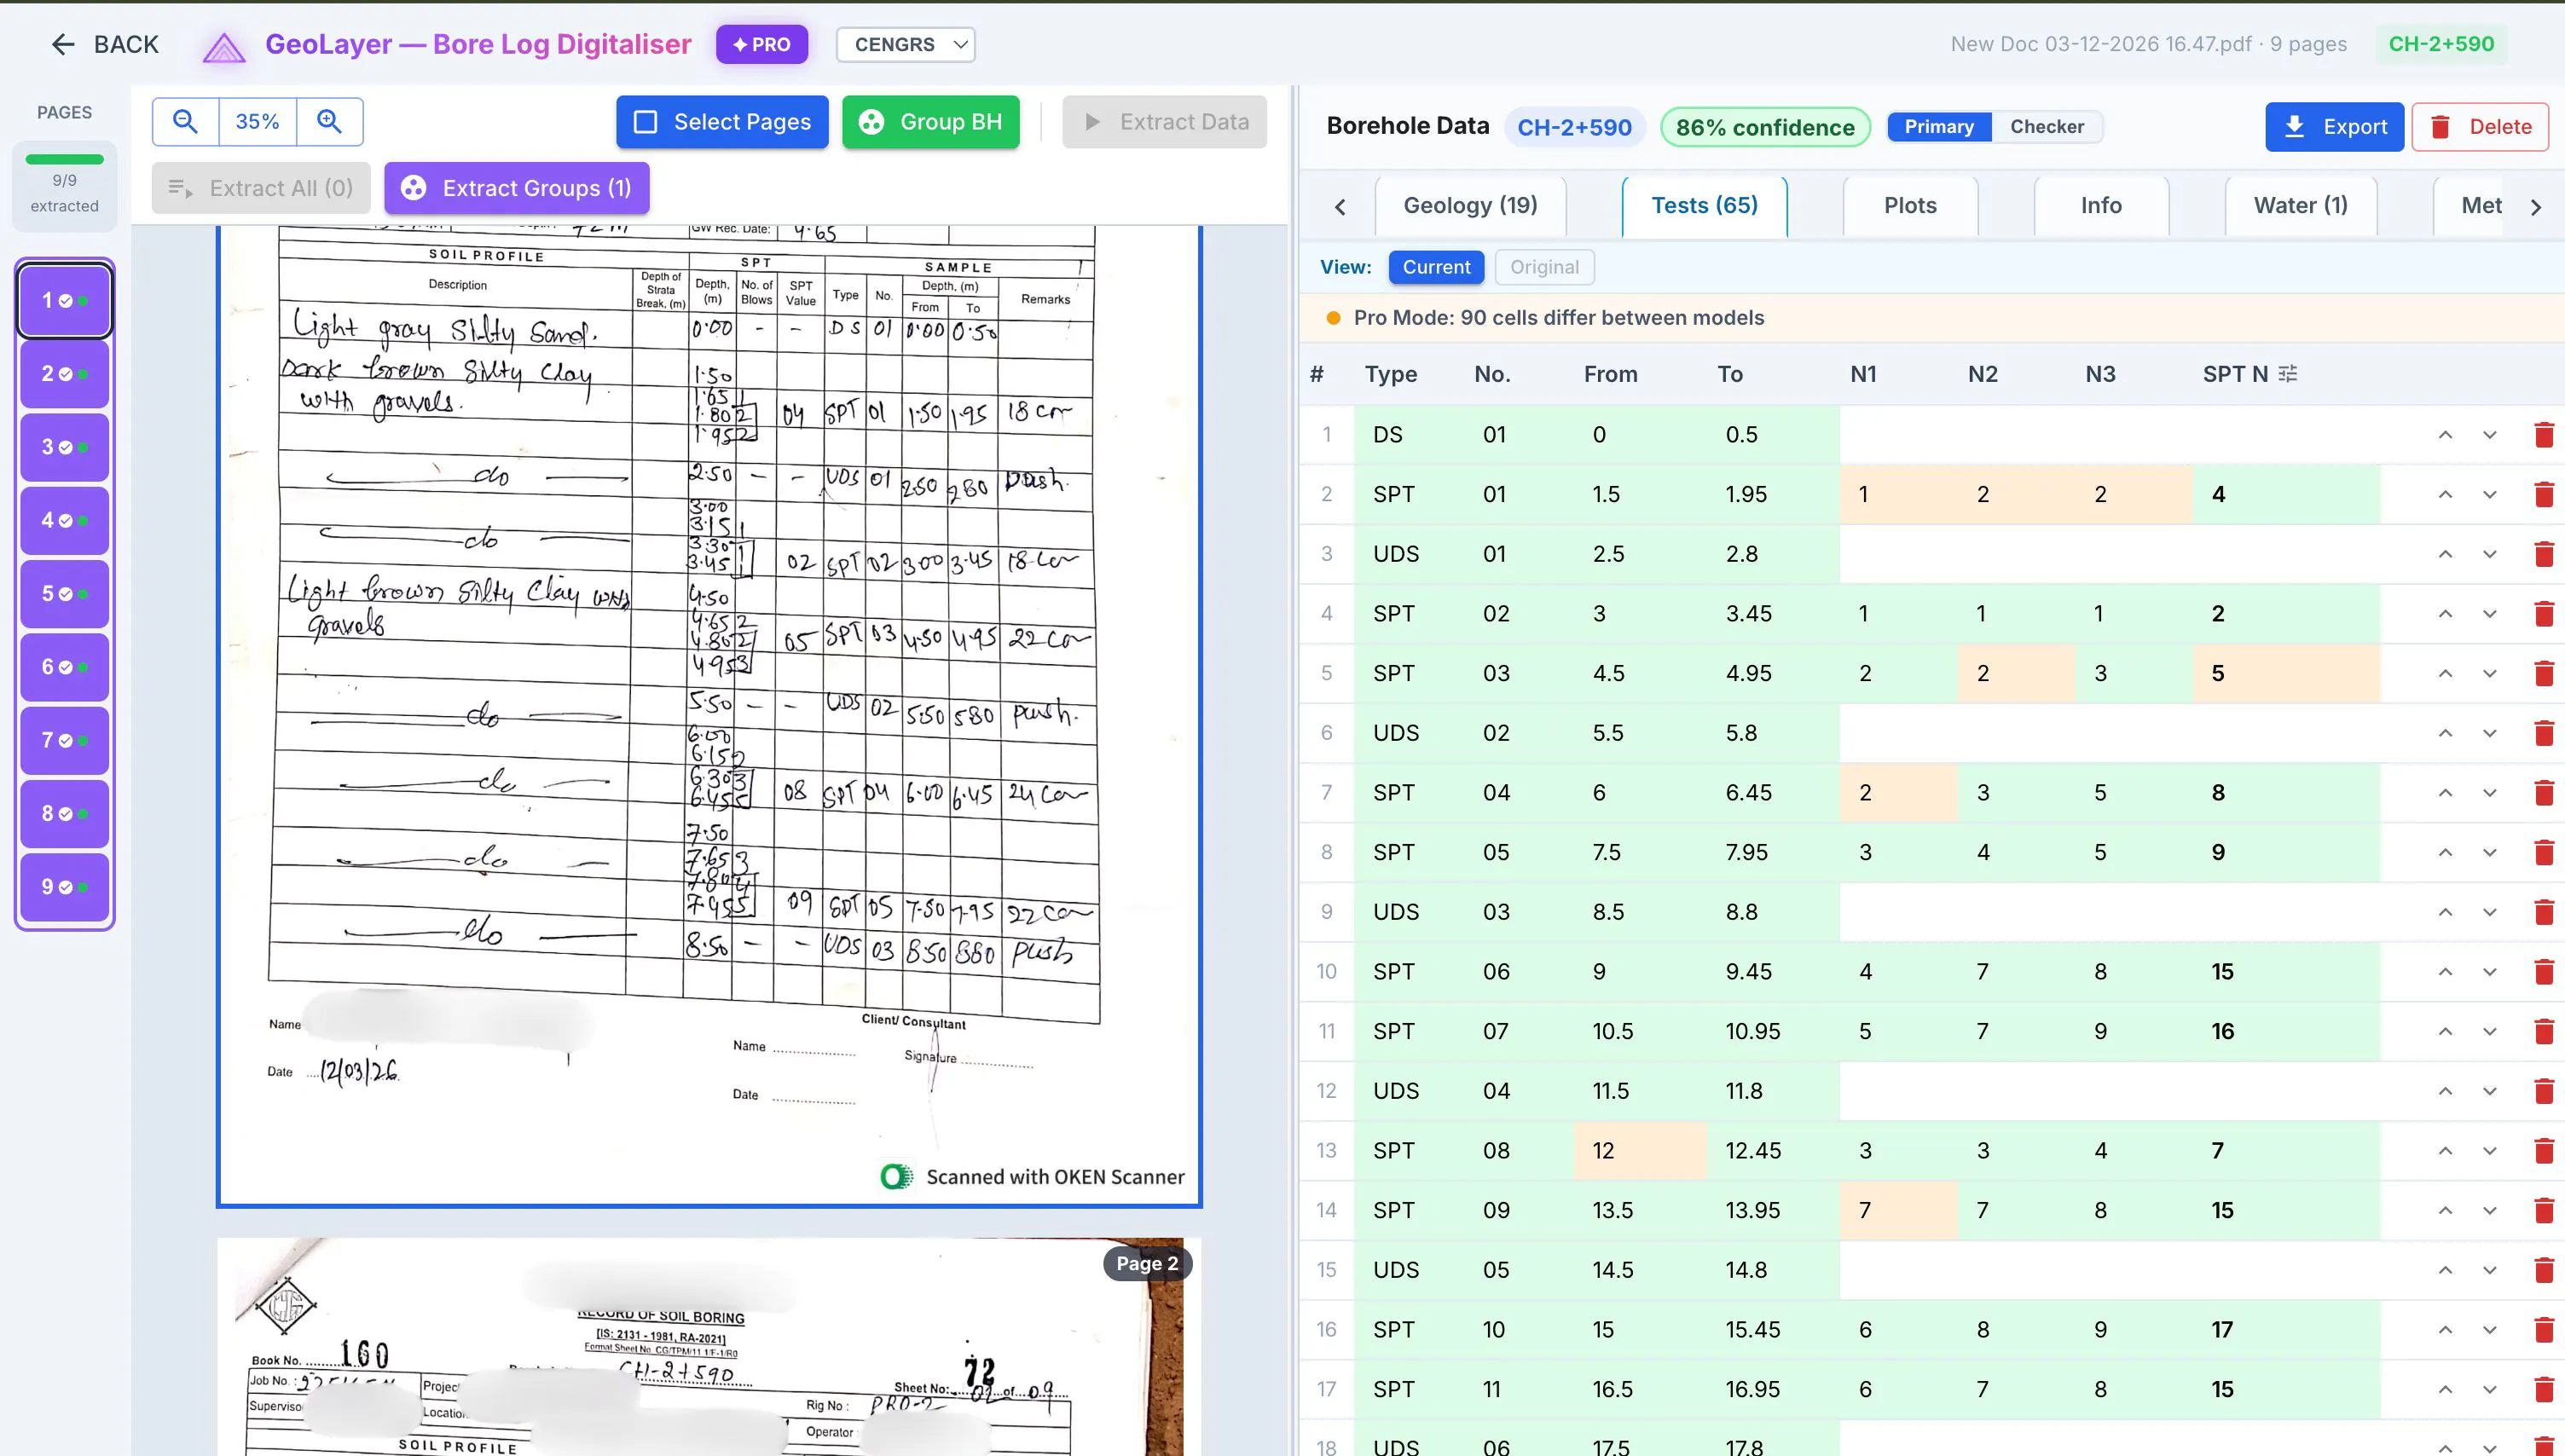Delete the SPT 03 row with trash icon
2565x1456 pixels.
[2543, 674]
